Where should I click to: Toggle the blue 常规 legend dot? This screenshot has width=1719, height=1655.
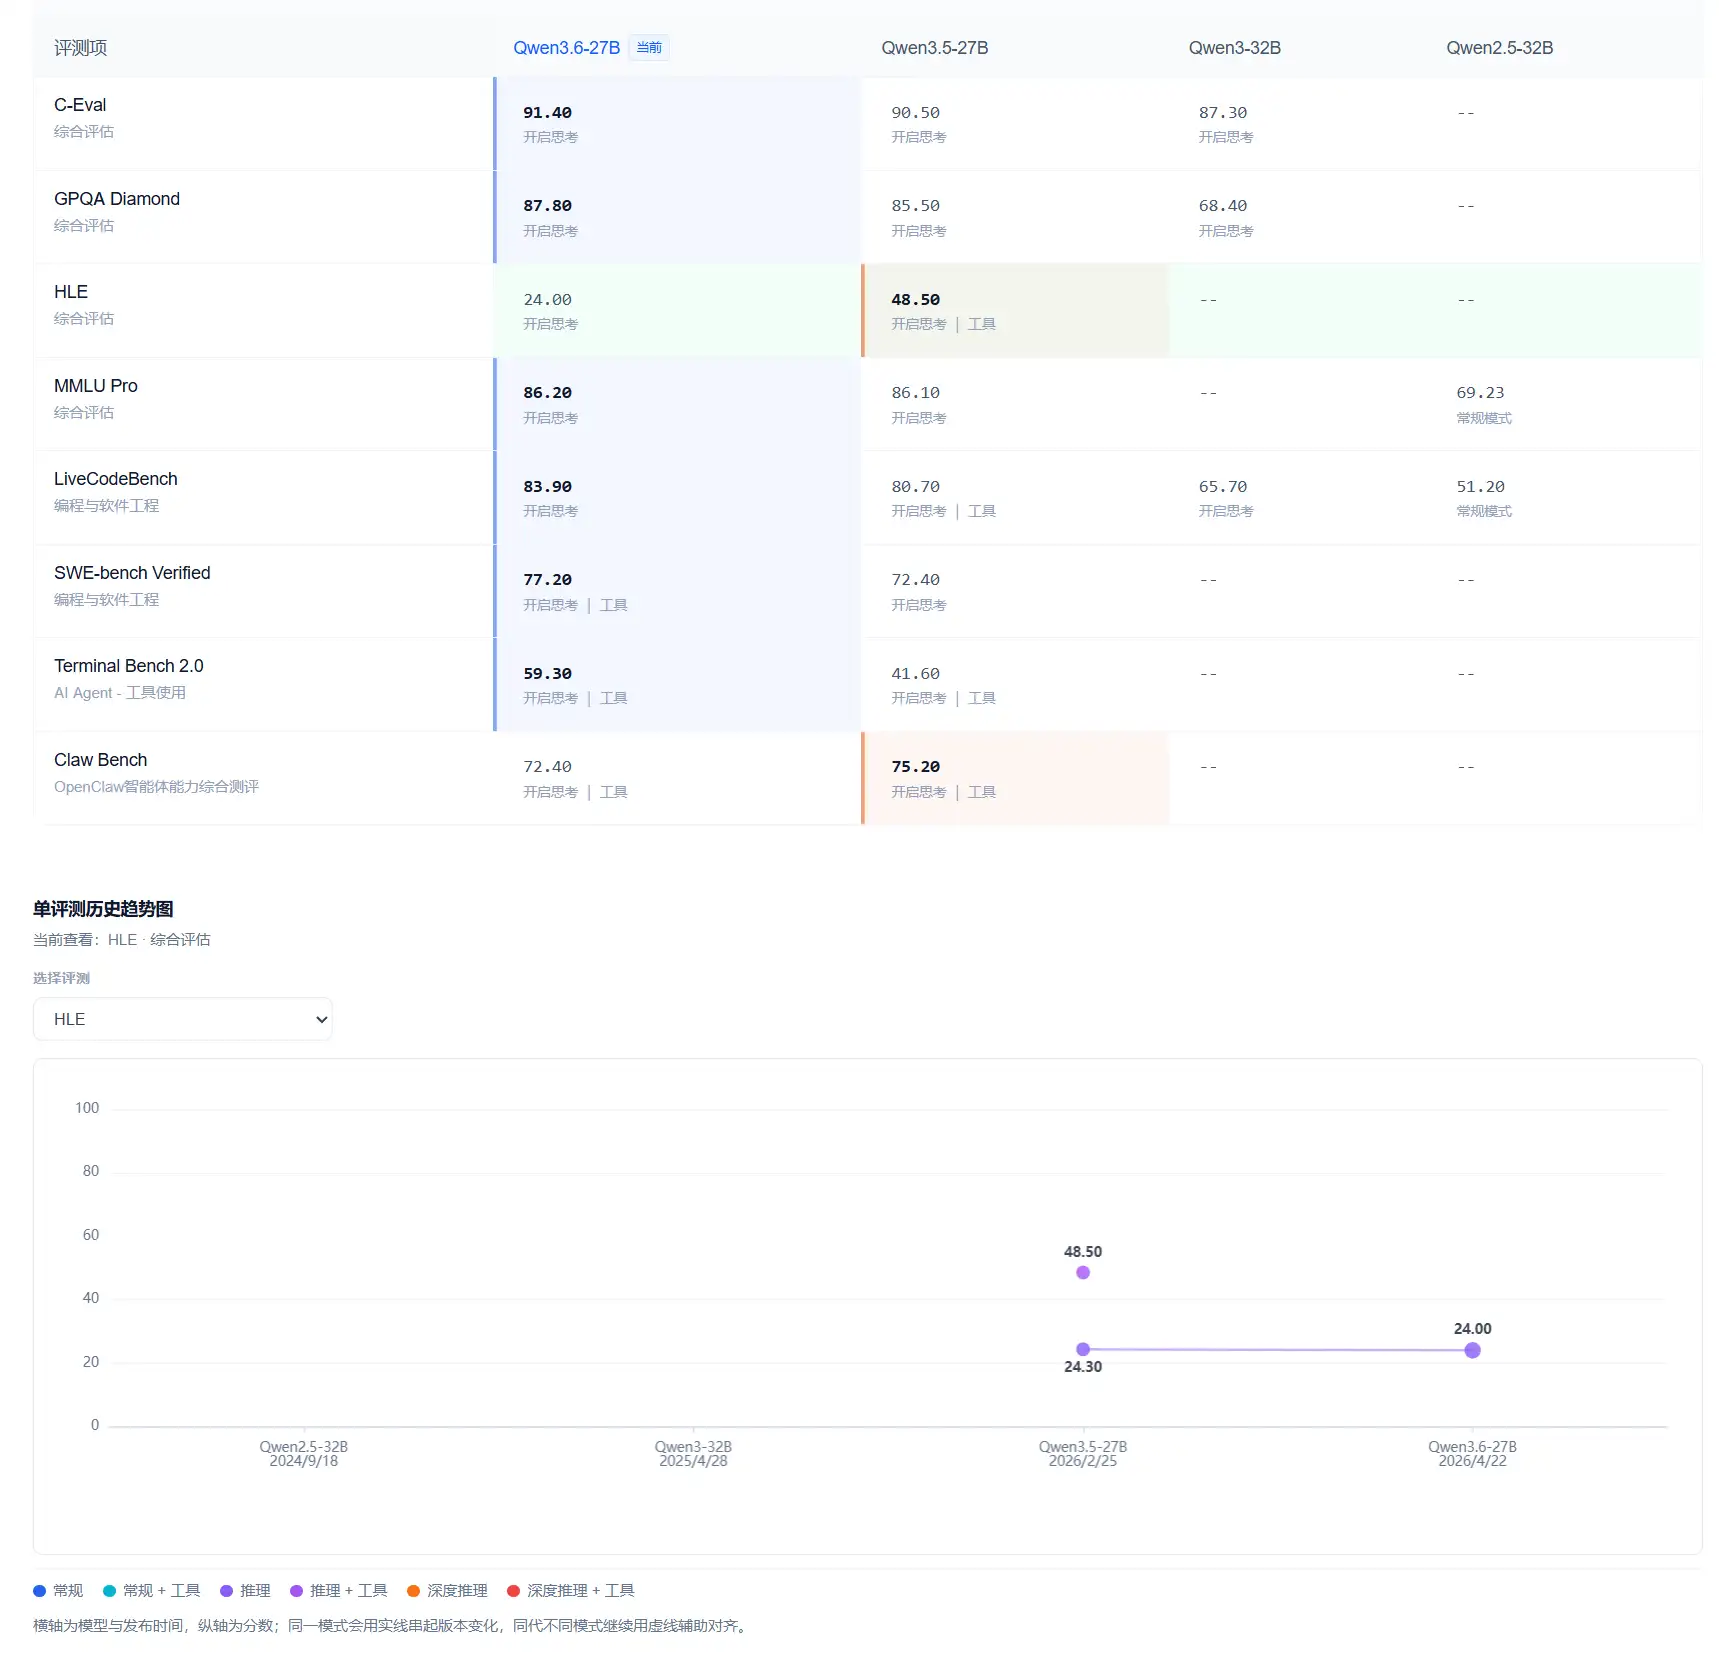40,1591
